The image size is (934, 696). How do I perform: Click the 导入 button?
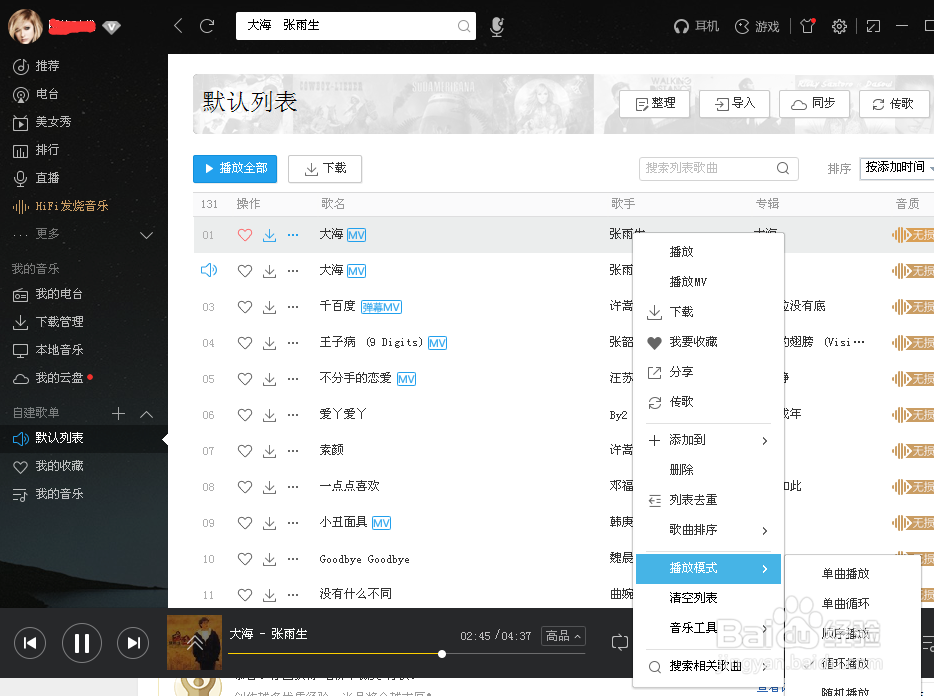click(734, 104)
